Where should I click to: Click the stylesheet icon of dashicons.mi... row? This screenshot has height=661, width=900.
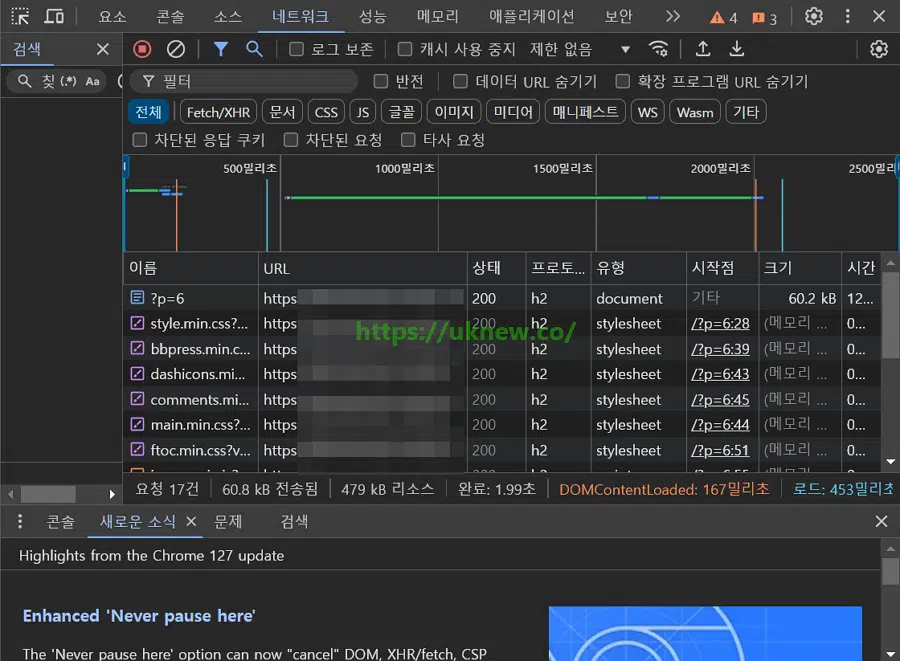(x=137, y=374)
